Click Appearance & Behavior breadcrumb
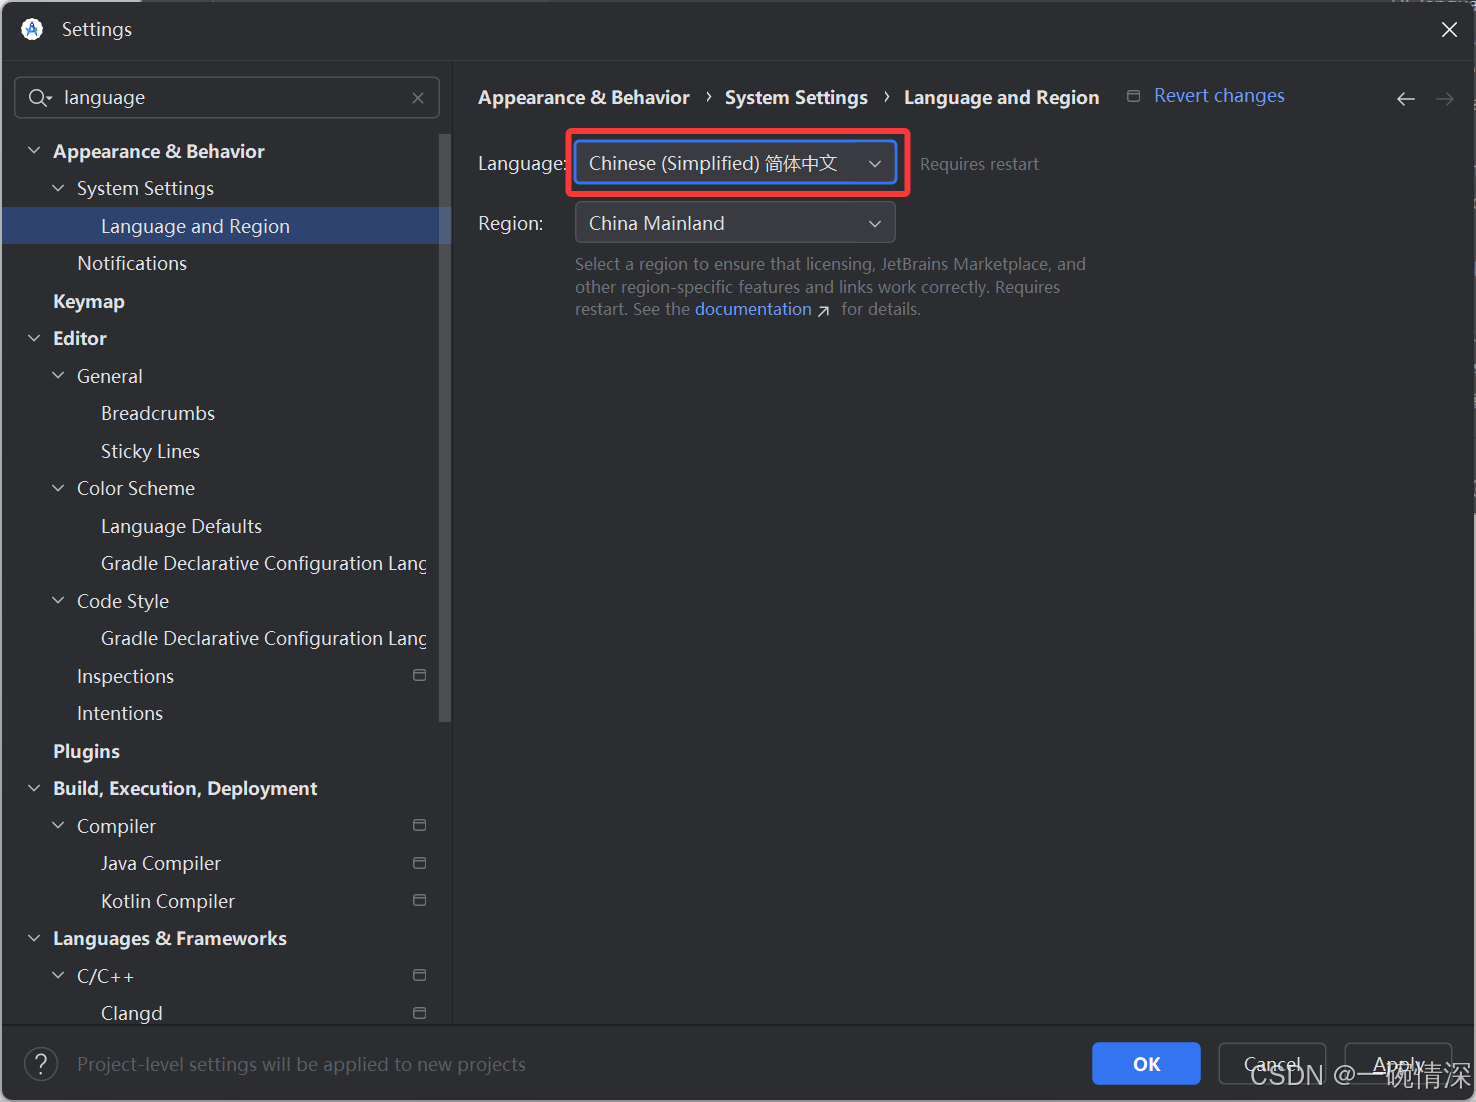Viewport: 1476px width, 1102px height. [584, 97]
